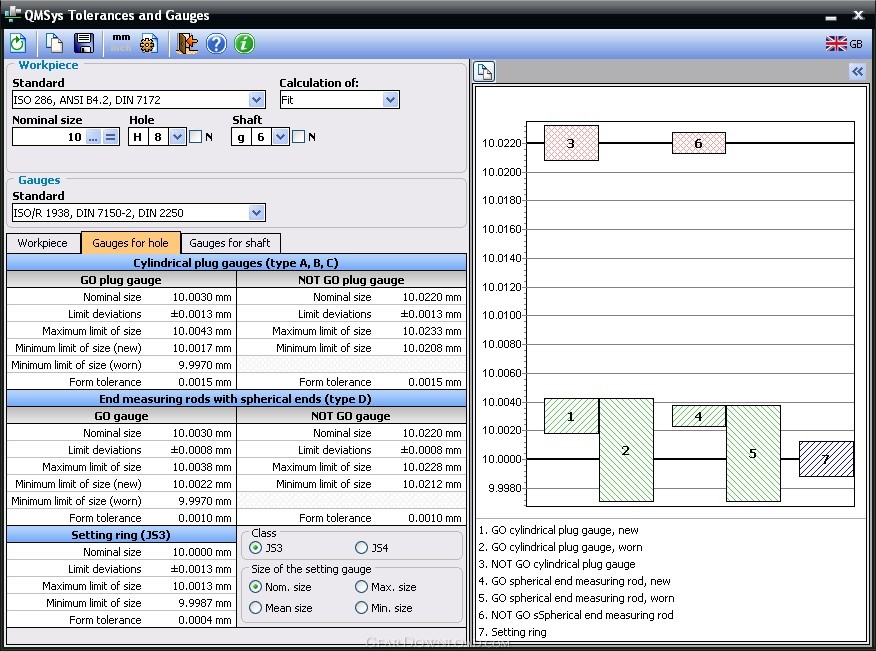Click the 'Cylindrical plug gauges (type A, B, C)' header
This screenshot has width=876, height=651.
coord(236,263)
